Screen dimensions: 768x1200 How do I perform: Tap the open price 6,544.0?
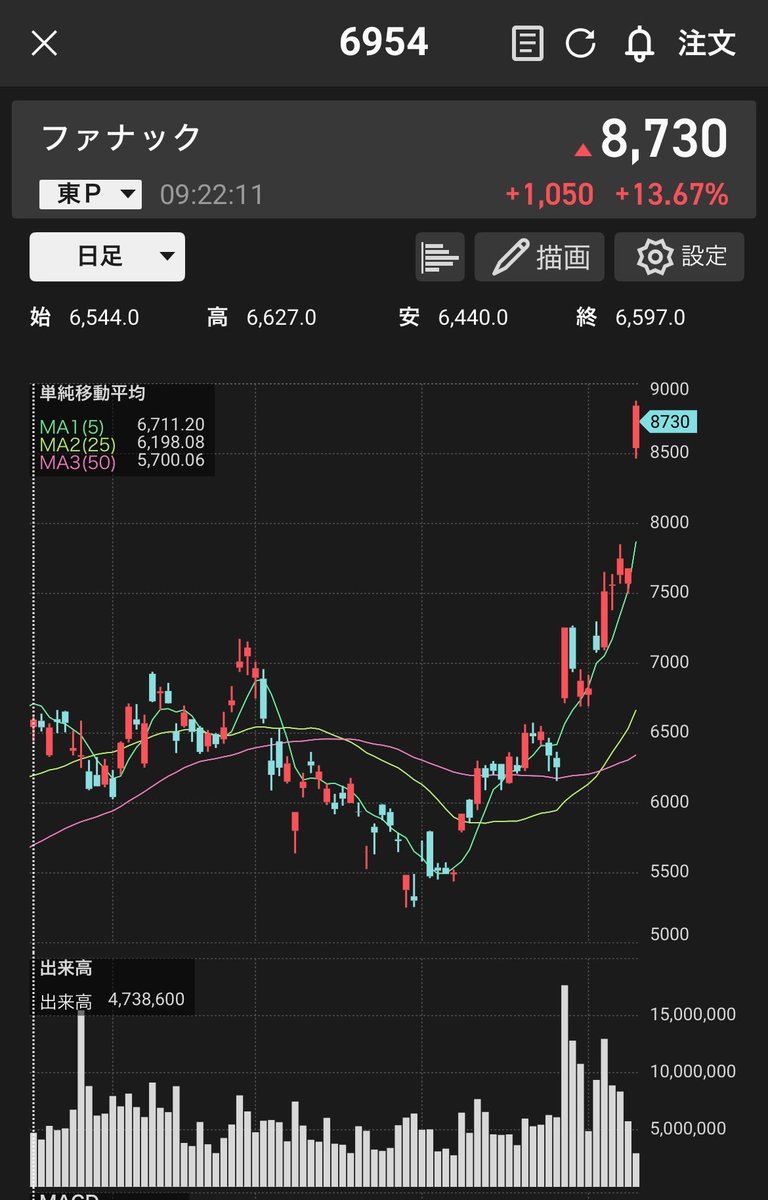[104, 318]
